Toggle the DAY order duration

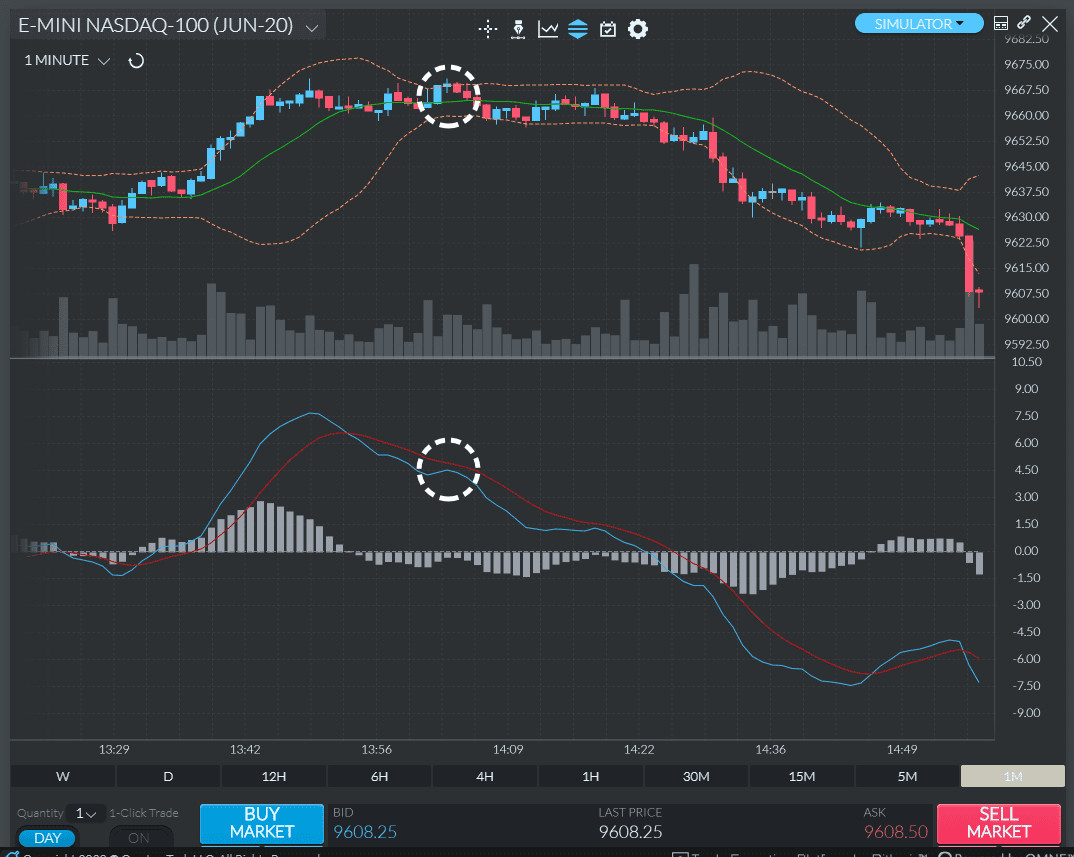pos(46,838)
